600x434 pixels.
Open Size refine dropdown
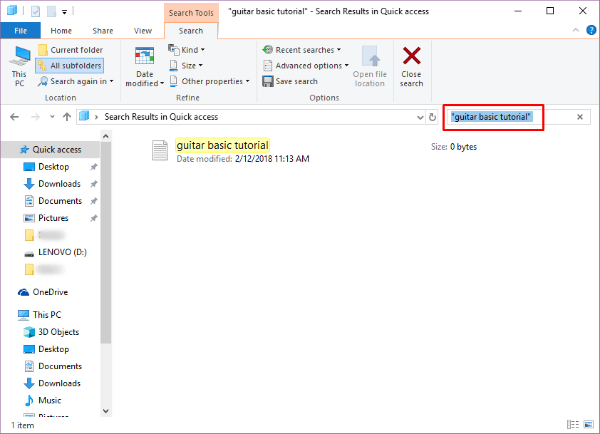pyautogui.click(x=186, y=66)
